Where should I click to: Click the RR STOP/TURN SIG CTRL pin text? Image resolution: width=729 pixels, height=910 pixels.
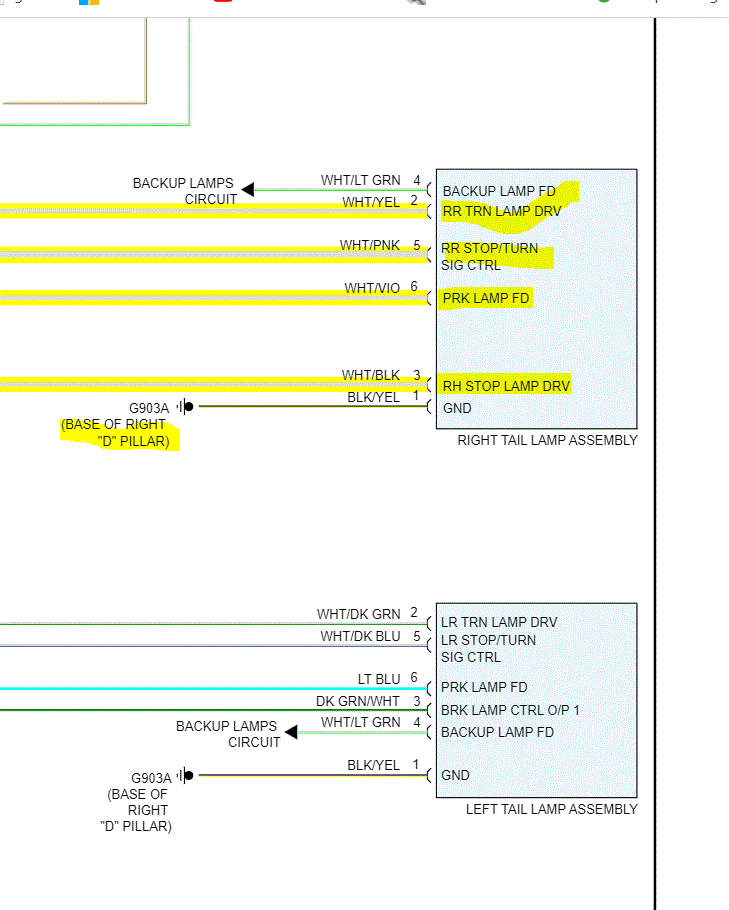(x=489, y=257)
